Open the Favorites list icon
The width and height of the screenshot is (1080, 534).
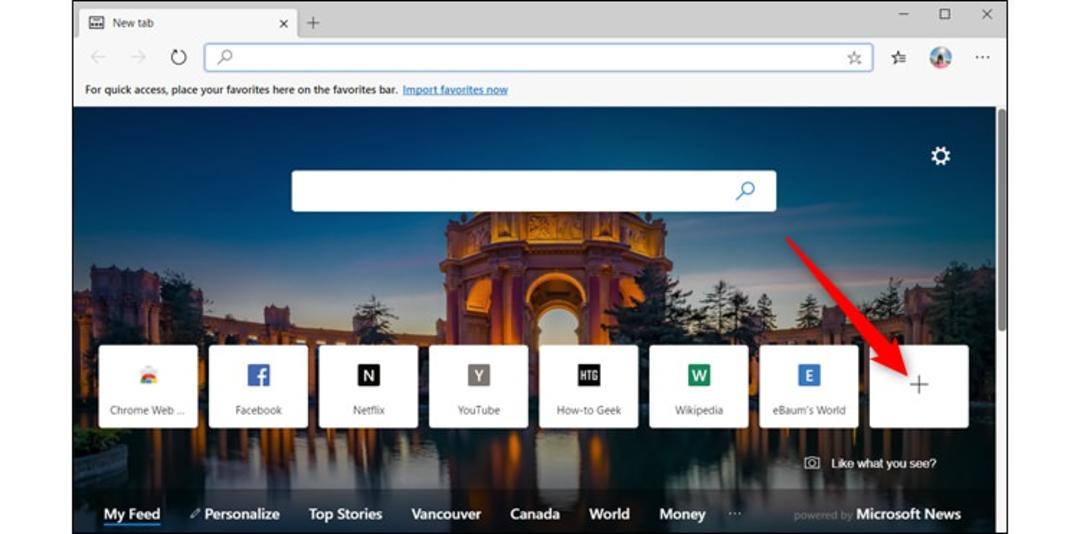898,58
